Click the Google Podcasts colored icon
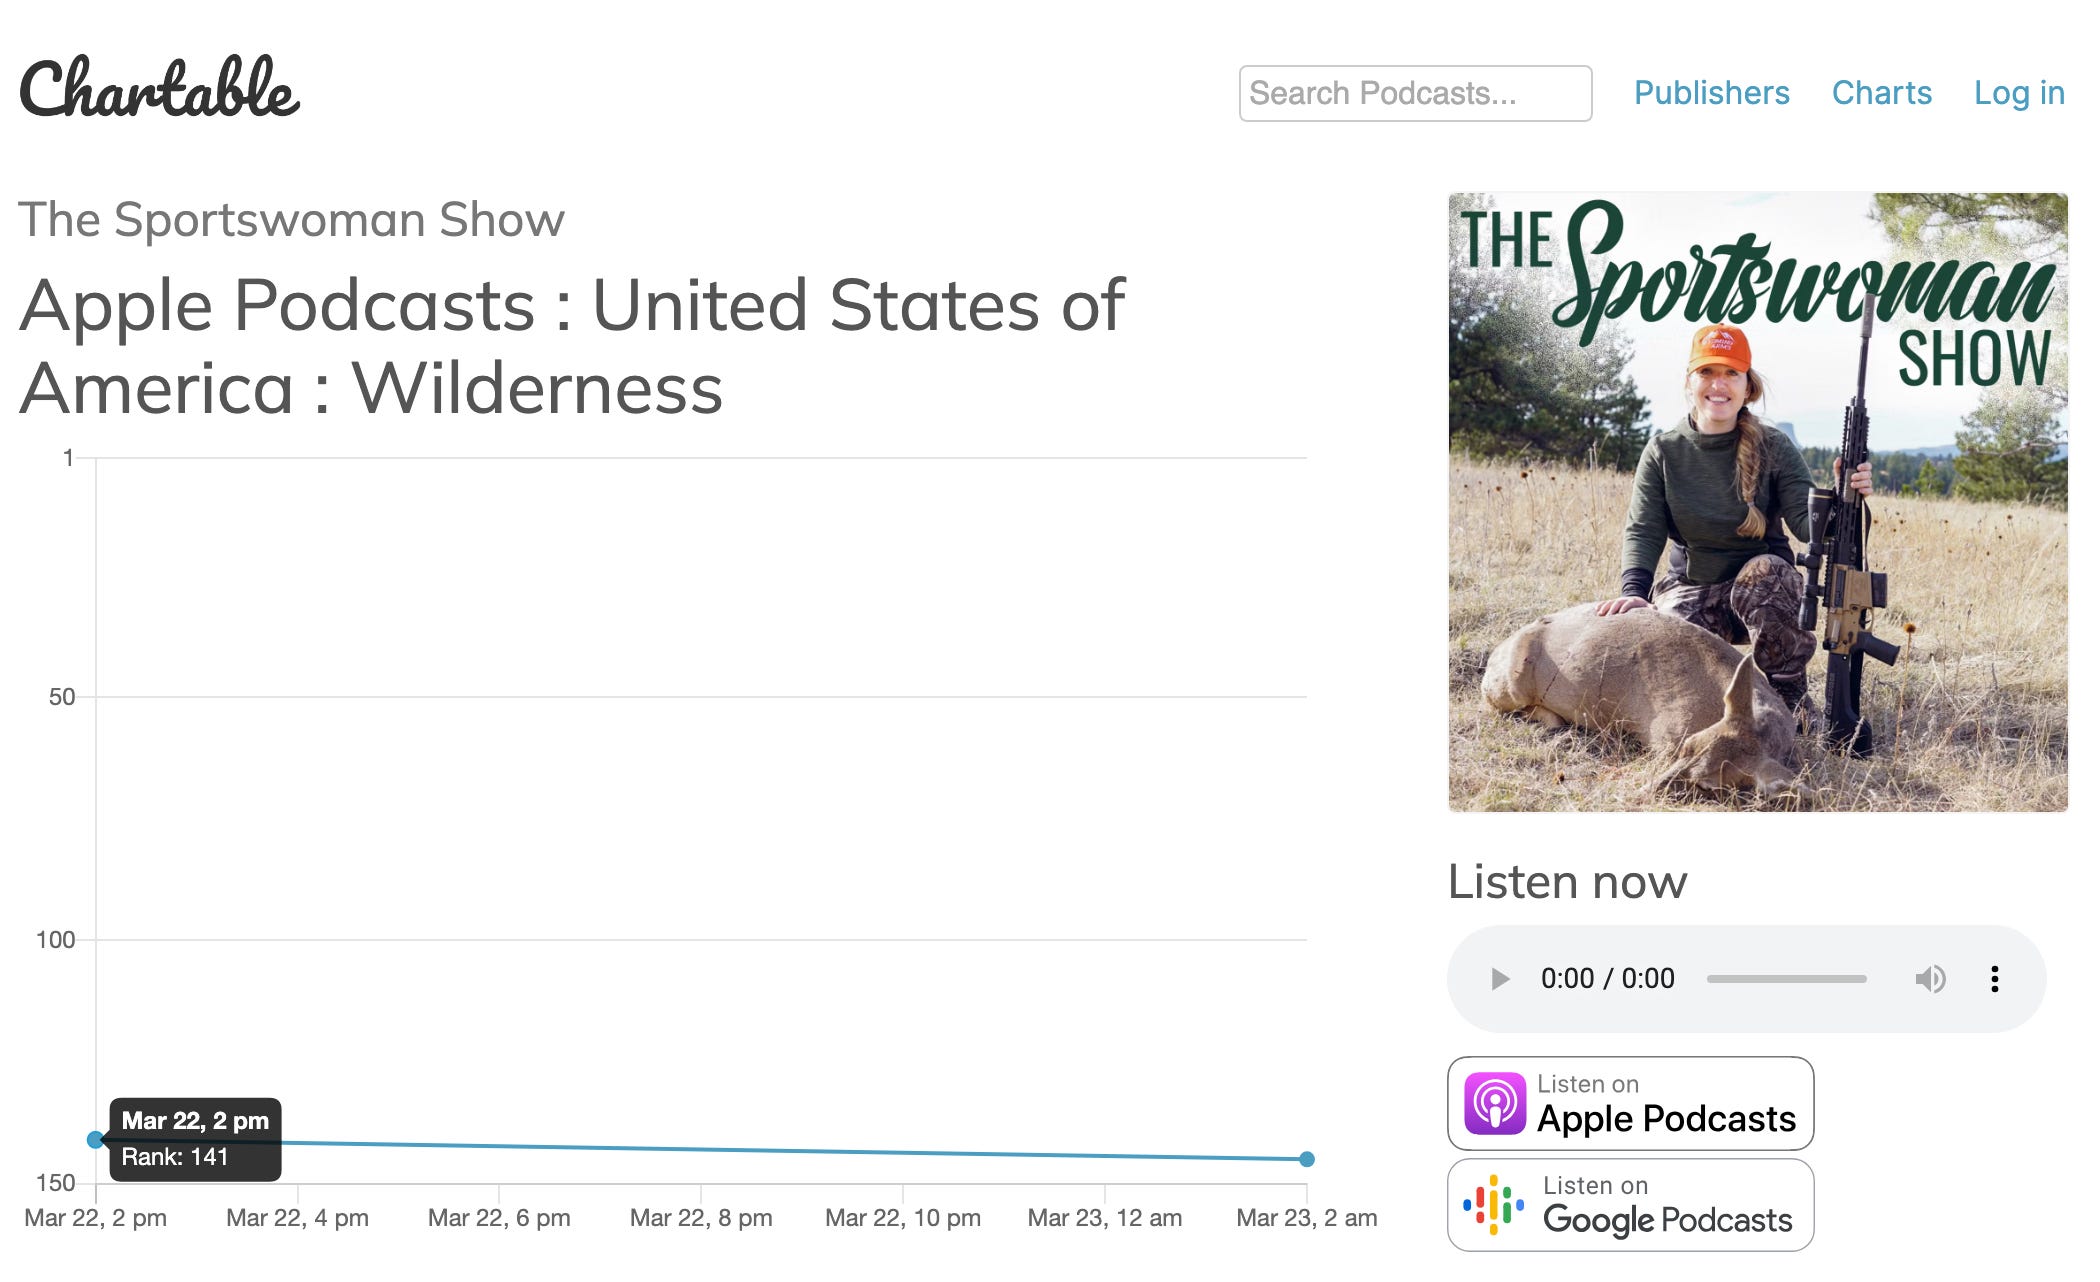Screen dimensions: 2100x1282 1493,1205
